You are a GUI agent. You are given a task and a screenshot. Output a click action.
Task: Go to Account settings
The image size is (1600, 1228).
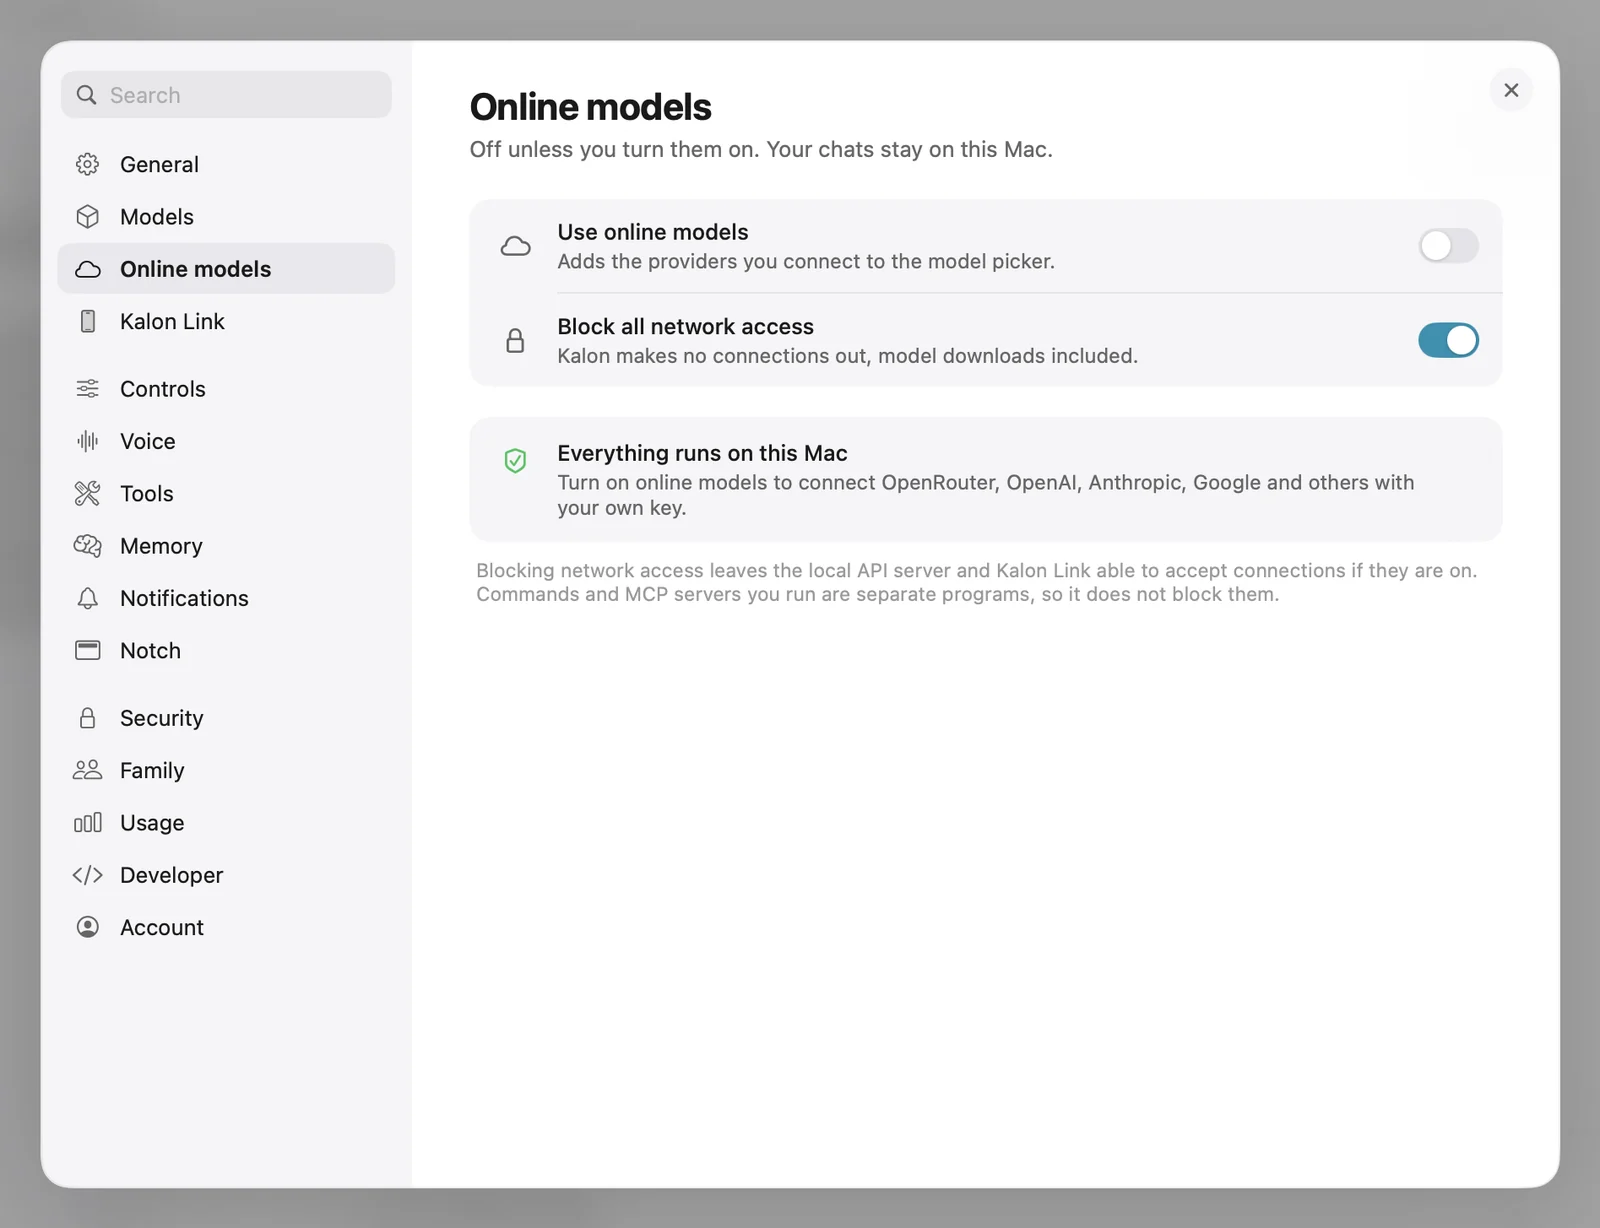(x=226, y=927)
